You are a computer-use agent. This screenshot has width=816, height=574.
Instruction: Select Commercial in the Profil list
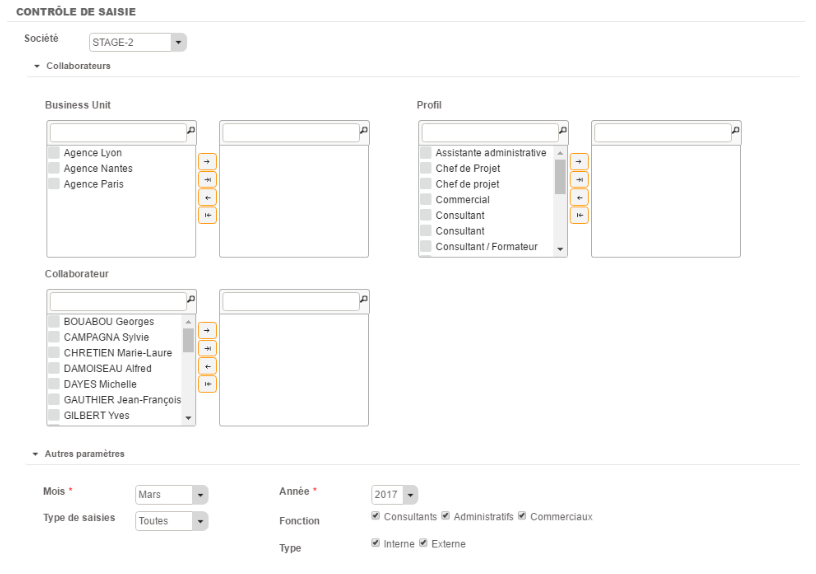click(x=462, y=200)
